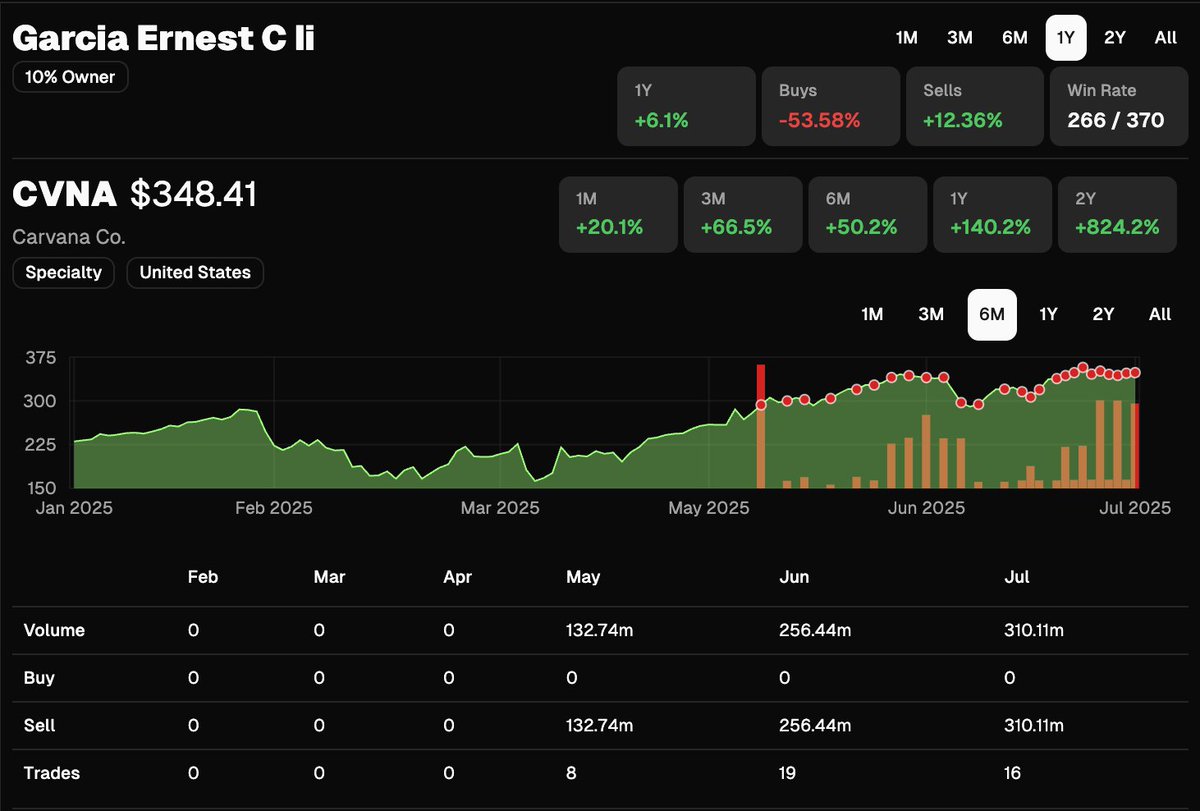This screenshot has width=1200, height=811.
Task: Open the 1Y +6.1% stat card
Action: pyautogui.click(x=686, y=107)
